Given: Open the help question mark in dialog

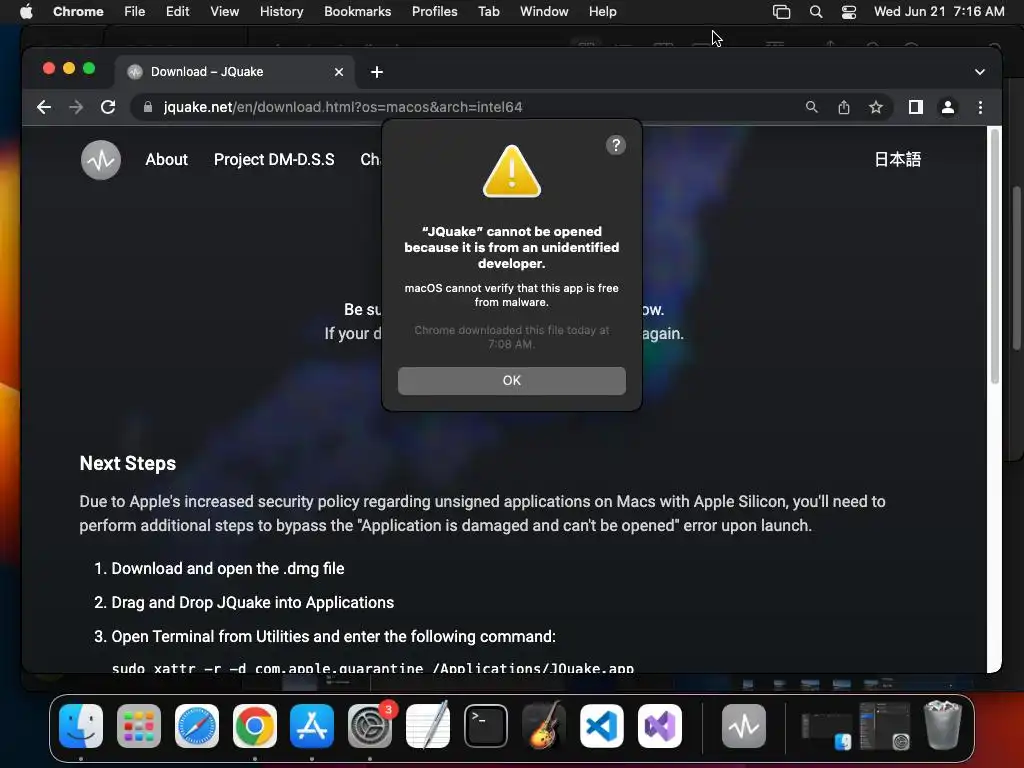Looking at the screenshot, I should click(x=615, y=145).
